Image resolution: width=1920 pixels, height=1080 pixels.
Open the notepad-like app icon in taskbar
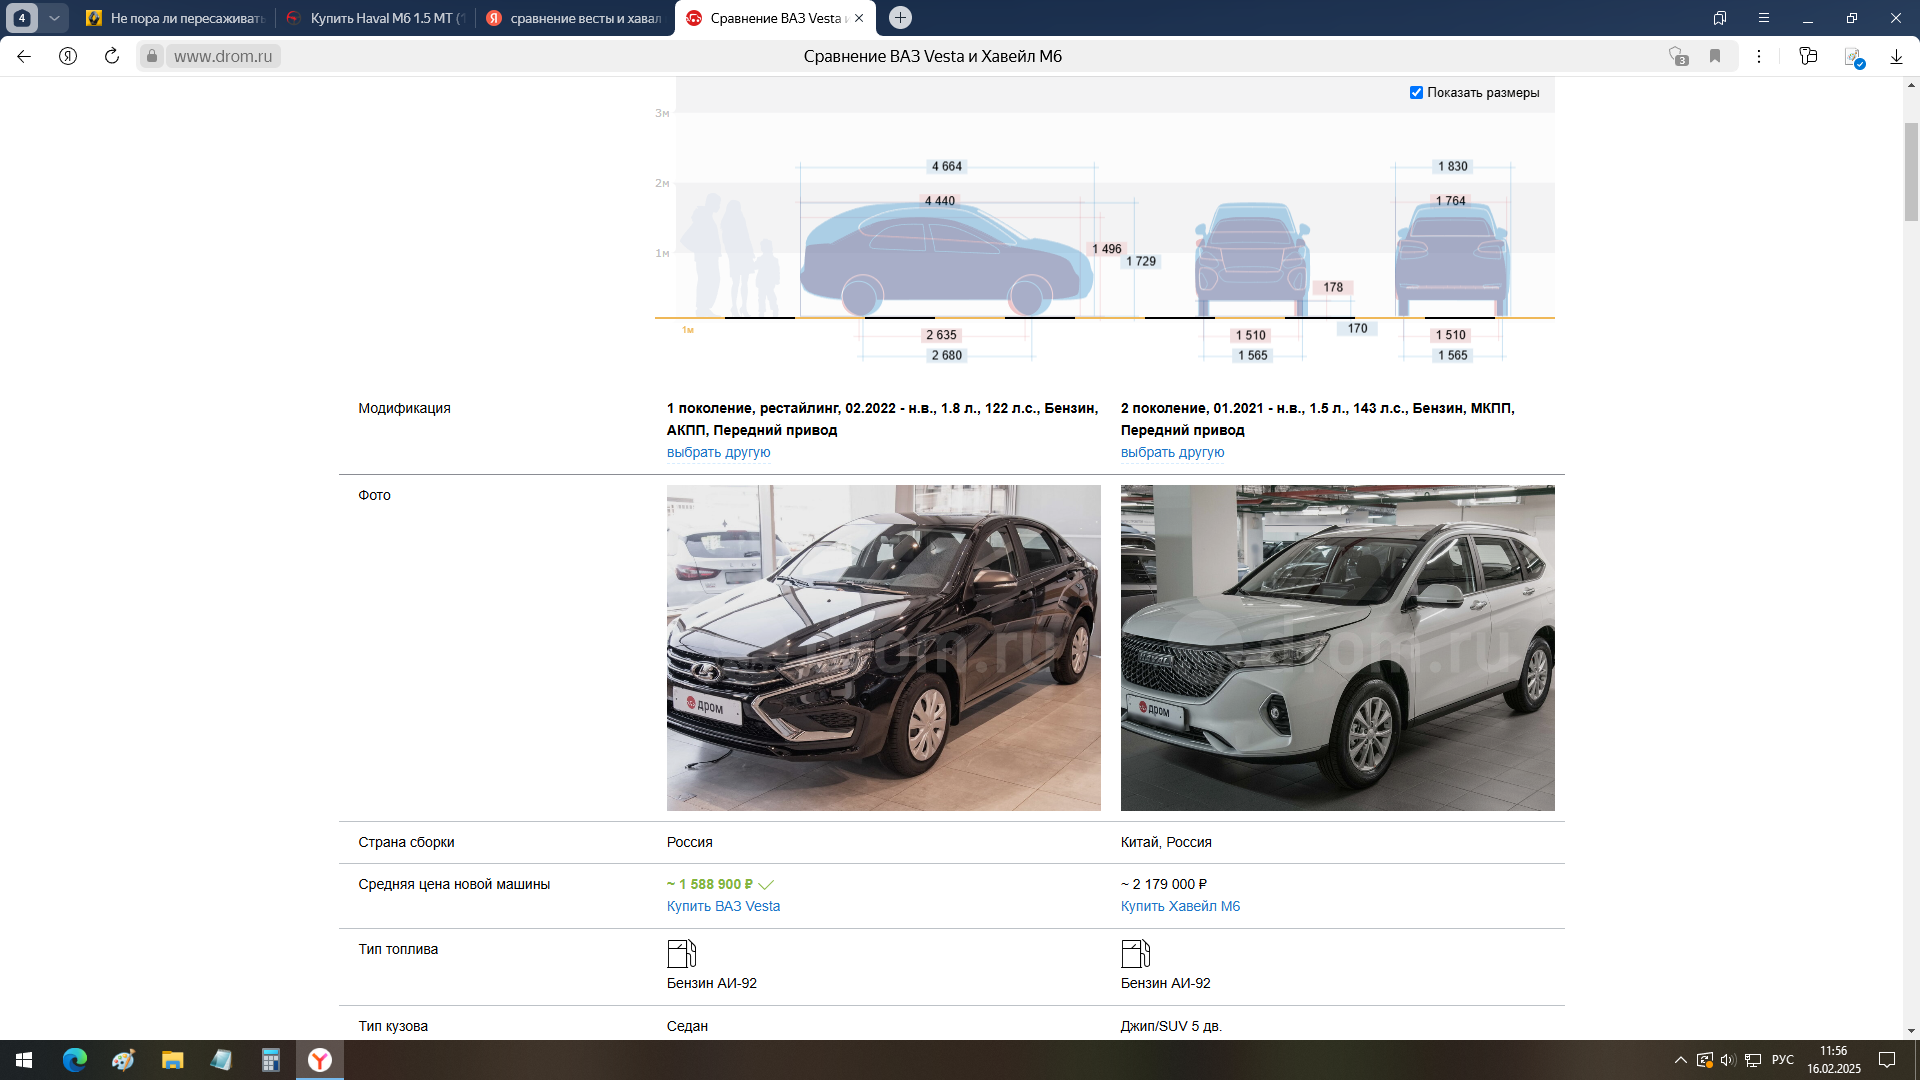[x=221, y=1060]
